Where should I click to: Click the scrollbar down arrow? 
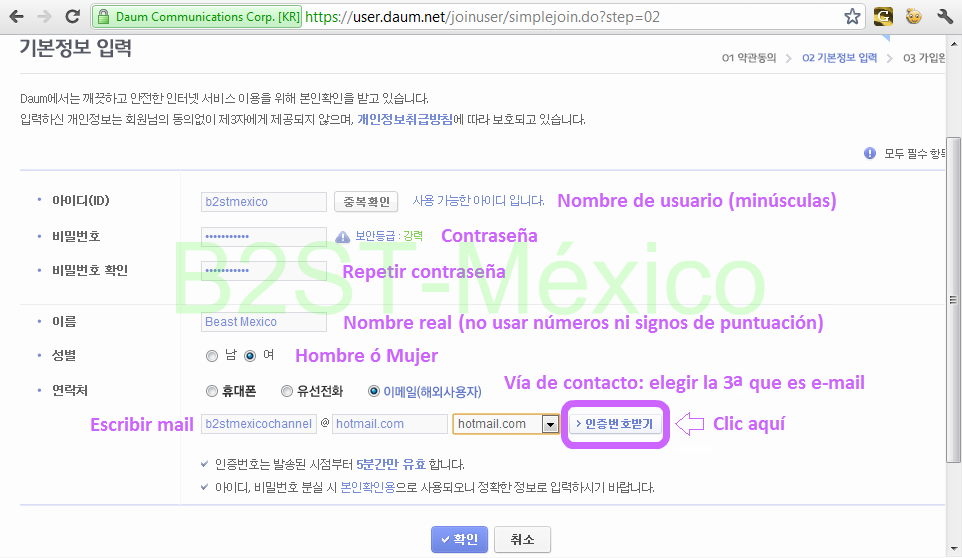(953, 549)
